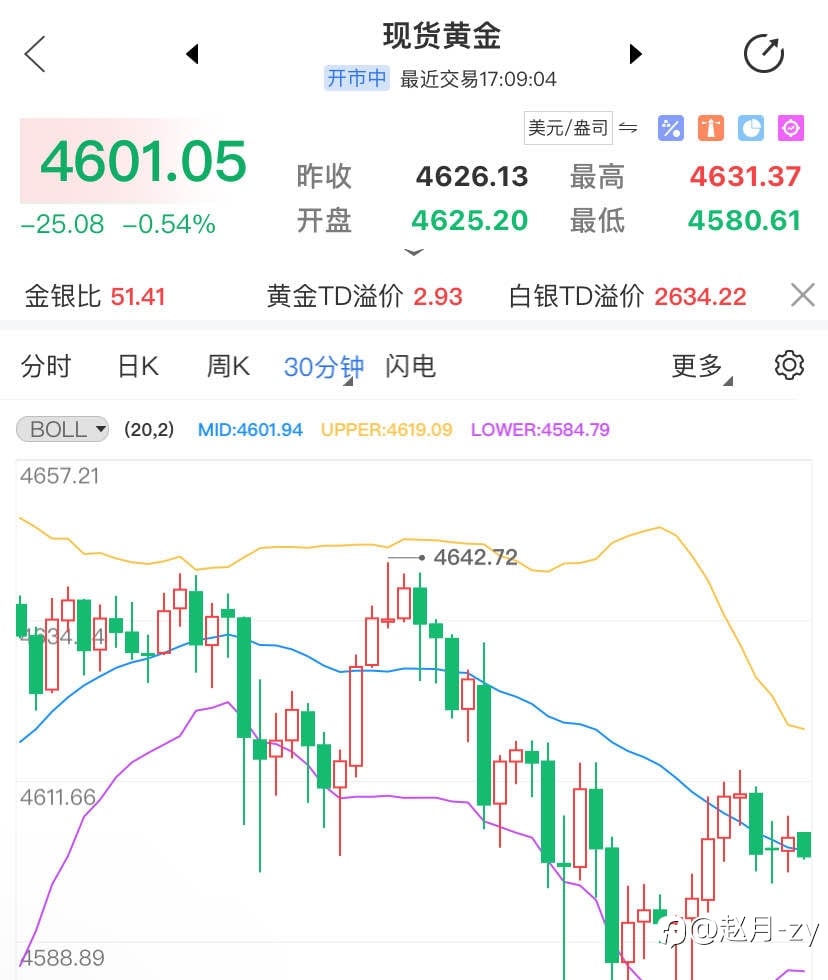Switch to the 日K tab

coord(138,367)
